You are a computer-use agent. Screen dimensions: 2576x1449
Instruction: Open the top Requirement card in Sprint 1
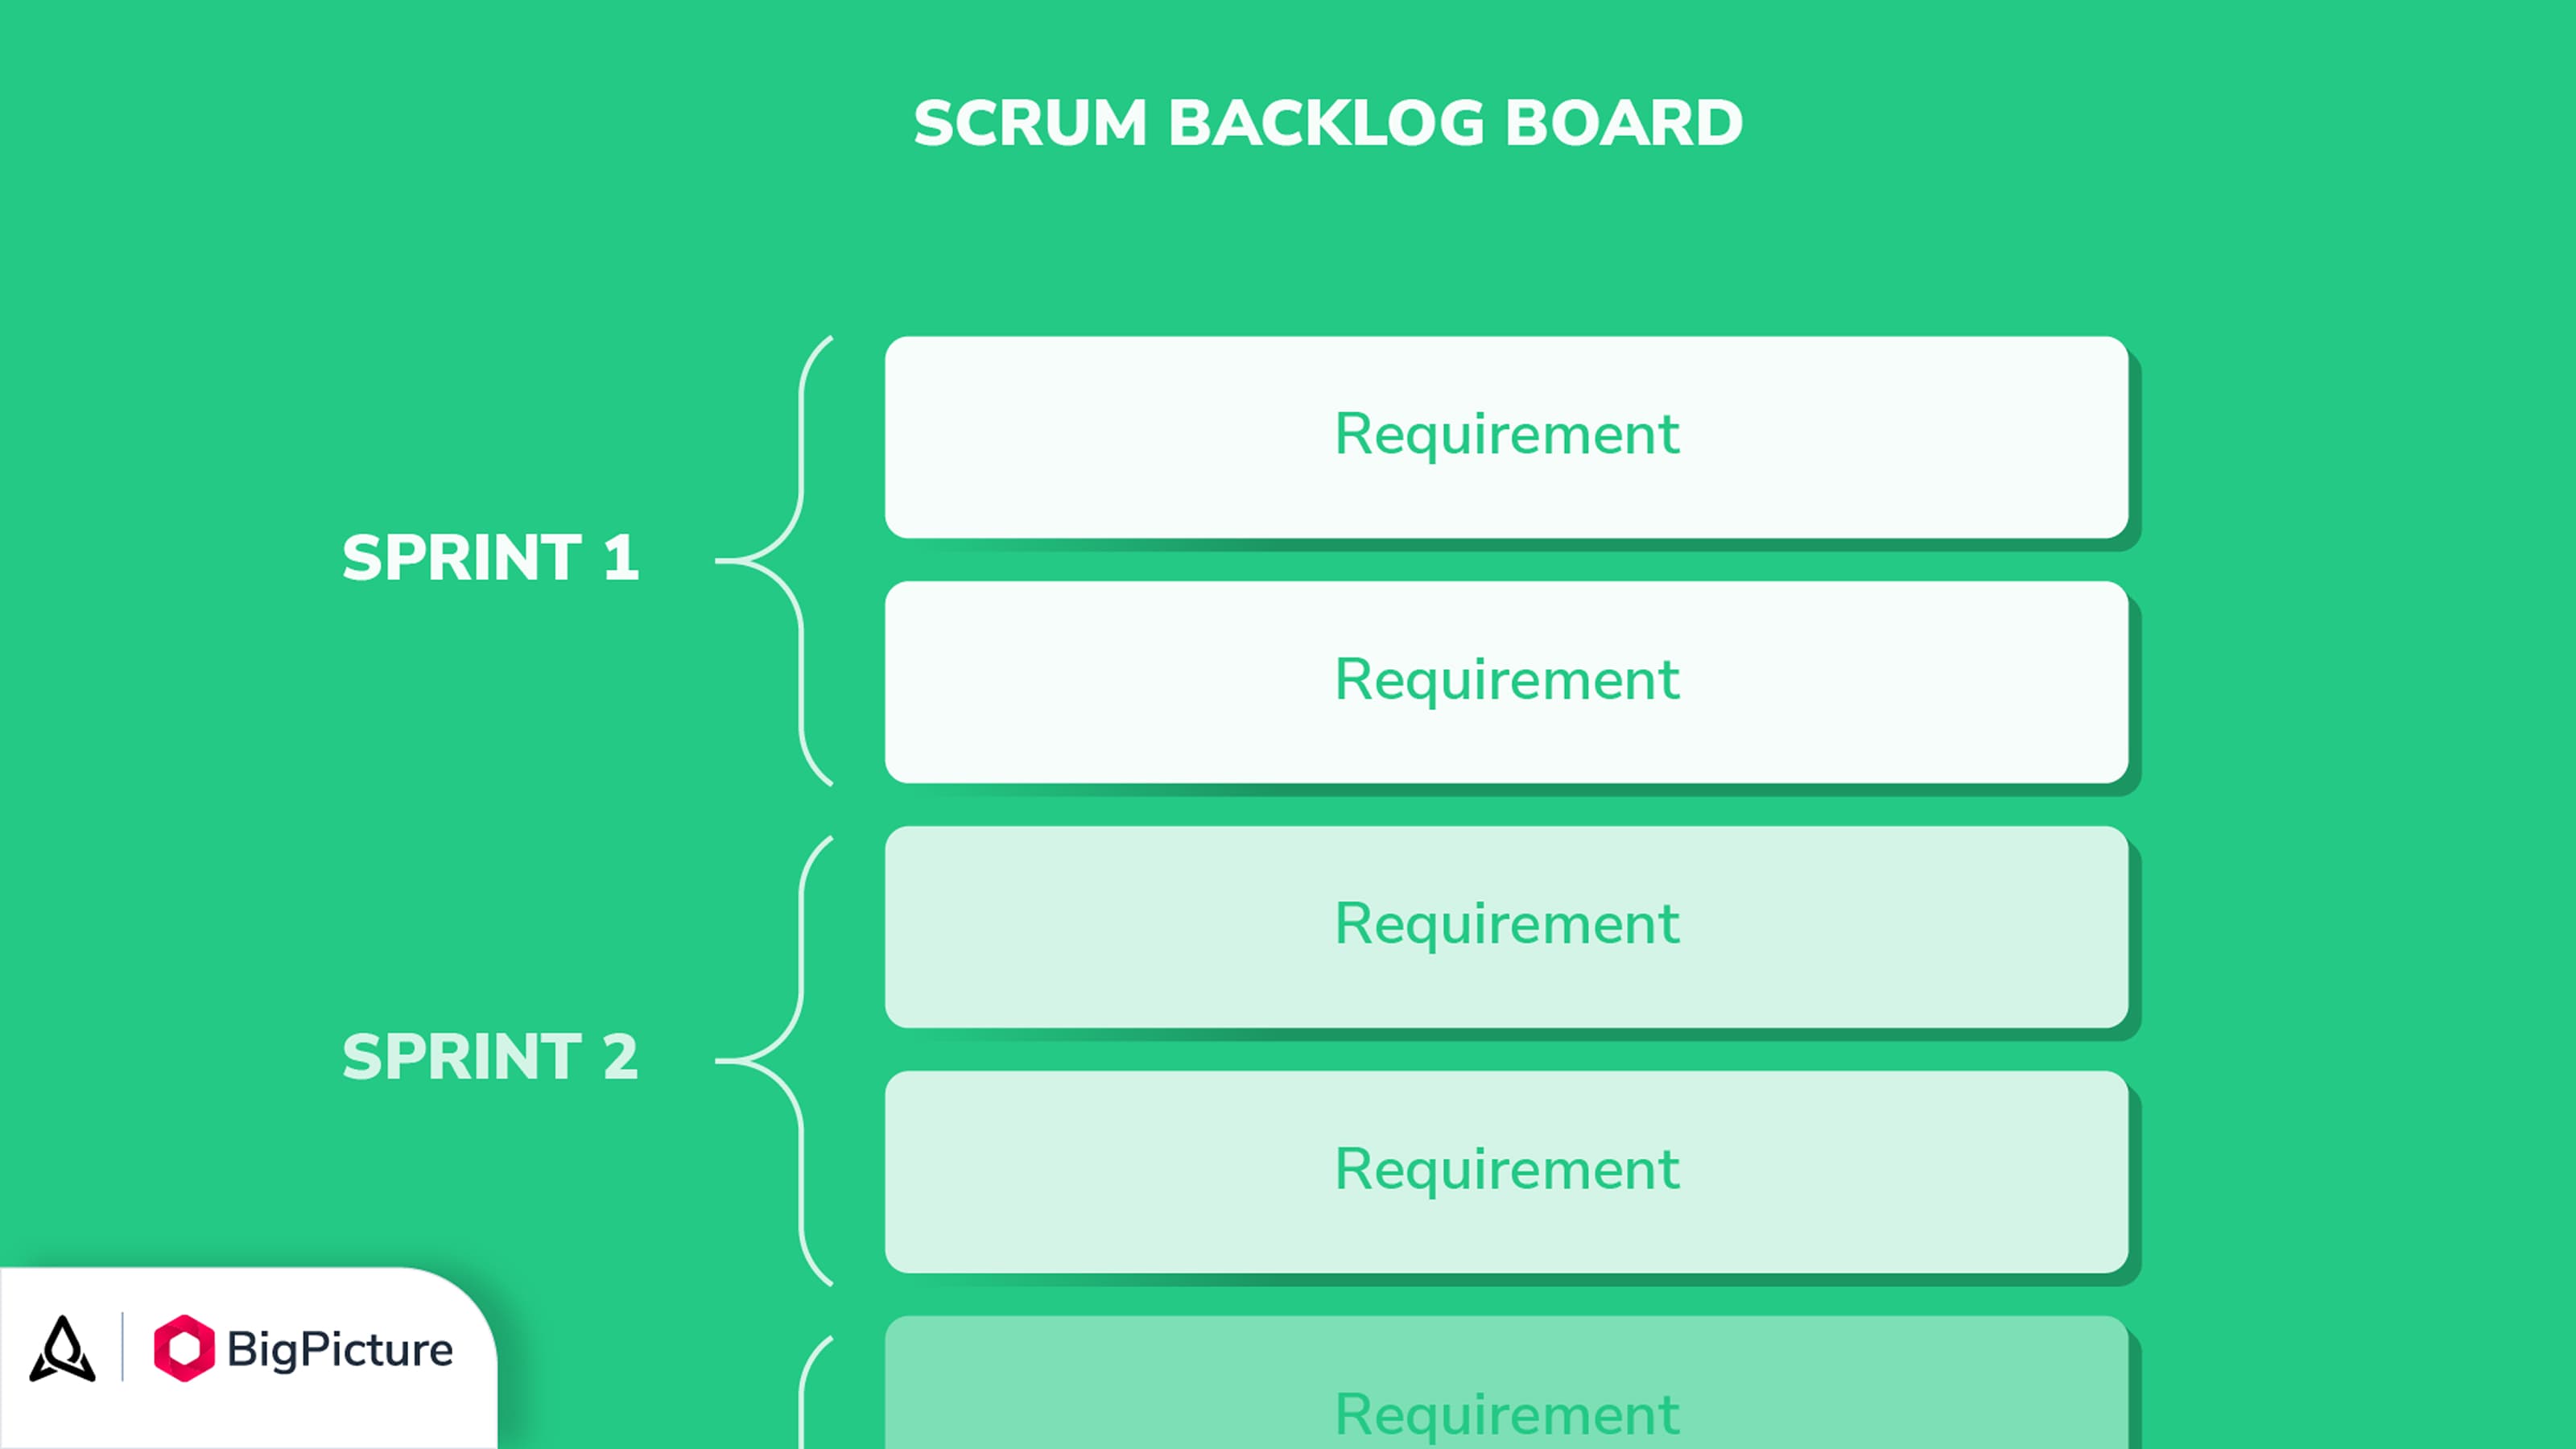click(1506, 437)
